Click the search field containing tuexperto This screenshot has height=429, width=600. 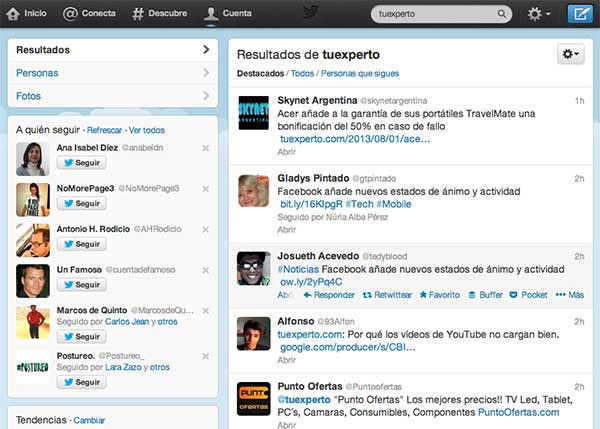coord(441,14)
